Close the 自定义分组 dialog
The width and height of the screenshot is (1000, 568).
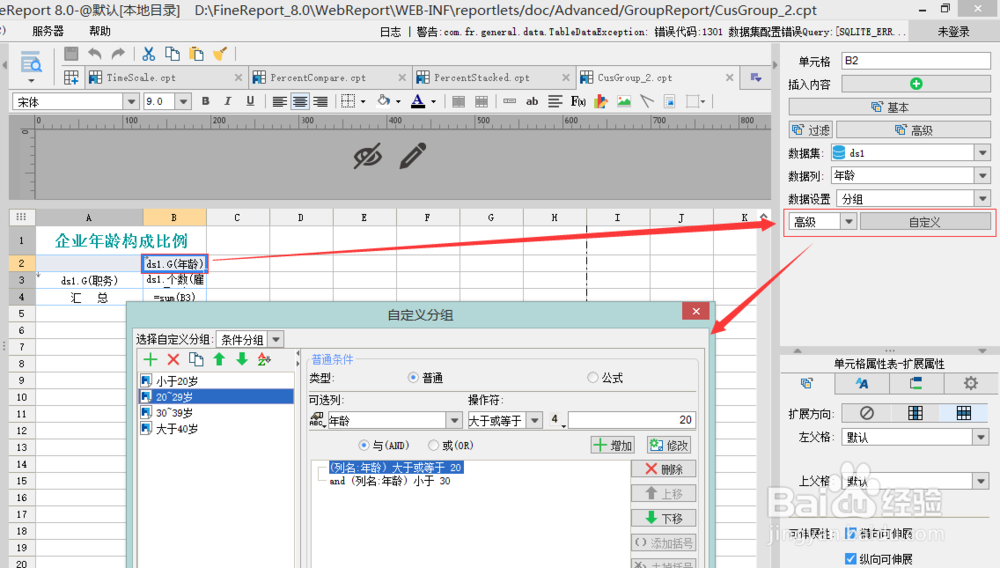pos(696,311)
